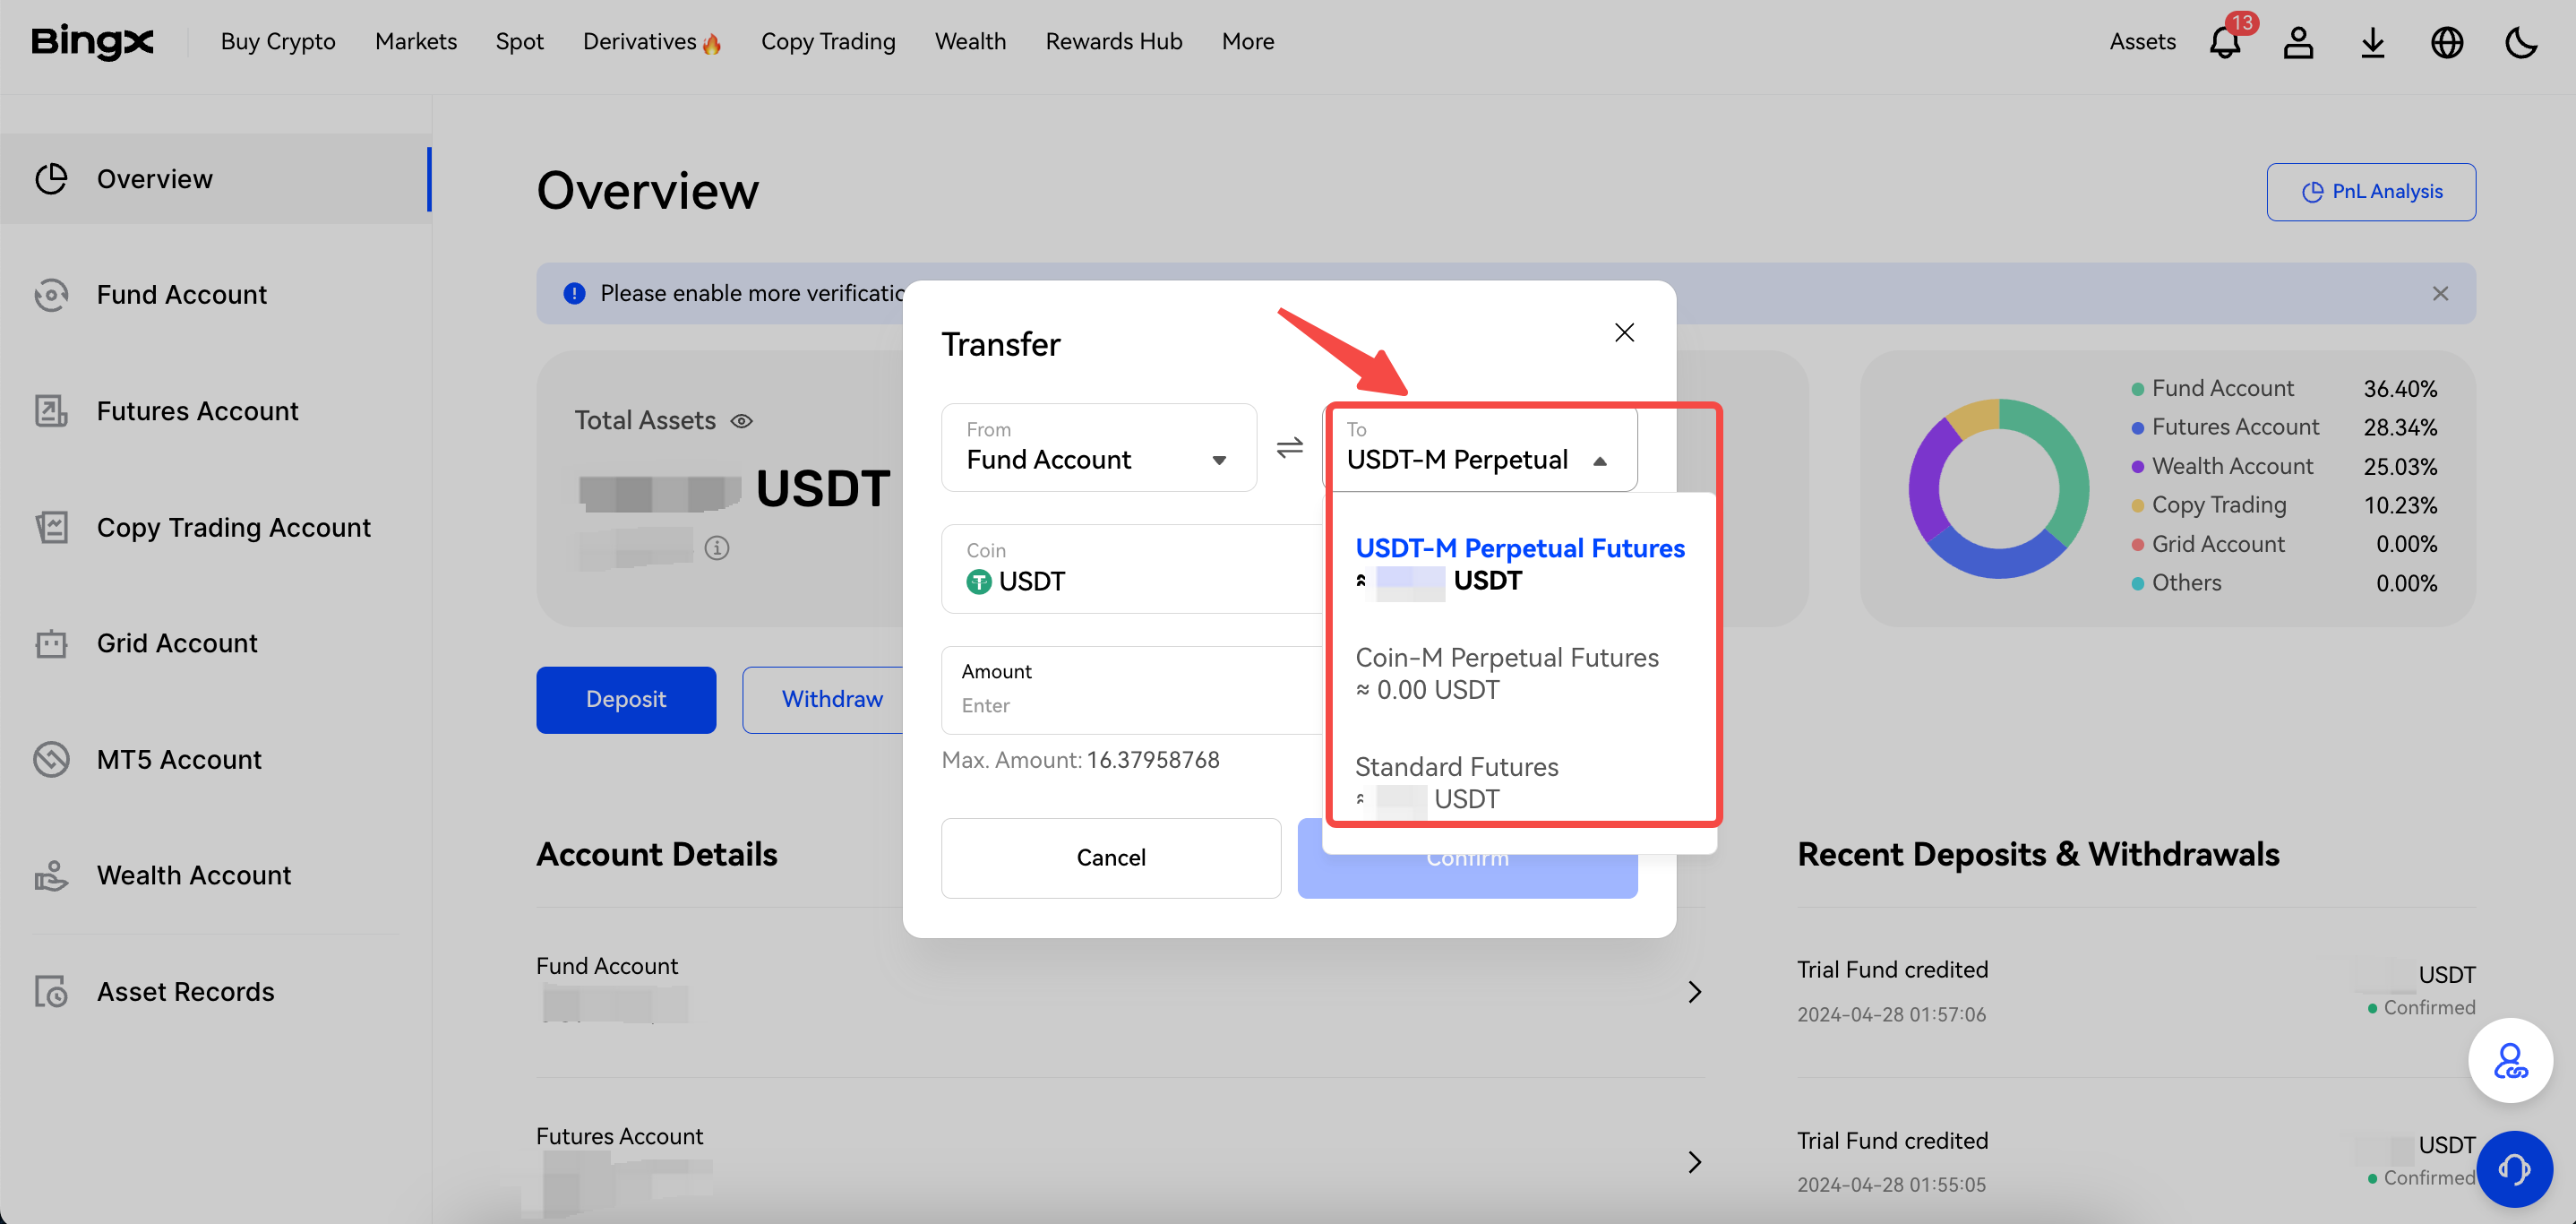Dismiss the verification notice banner

click(2440, 293)
